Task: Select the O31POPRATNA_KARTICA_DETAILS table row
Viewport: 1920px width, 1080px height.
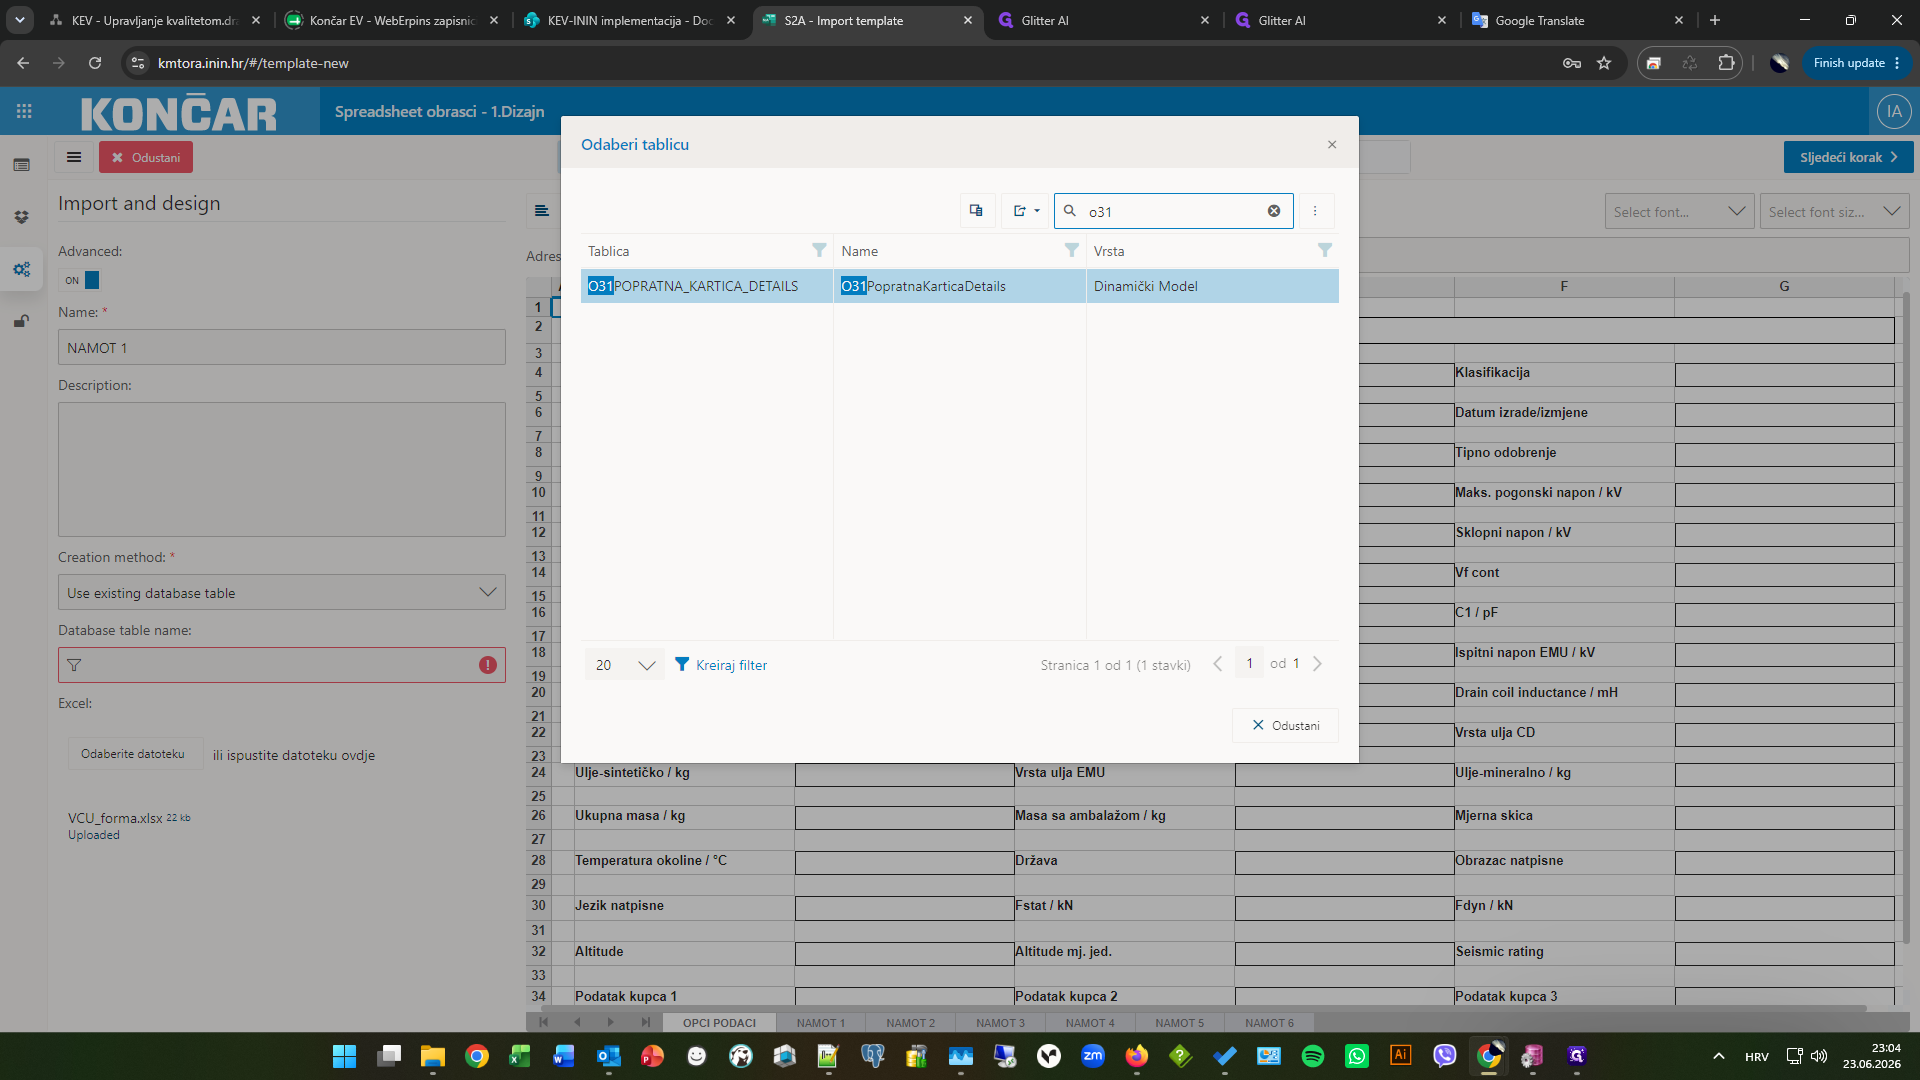Action: [x=959, y=286]
